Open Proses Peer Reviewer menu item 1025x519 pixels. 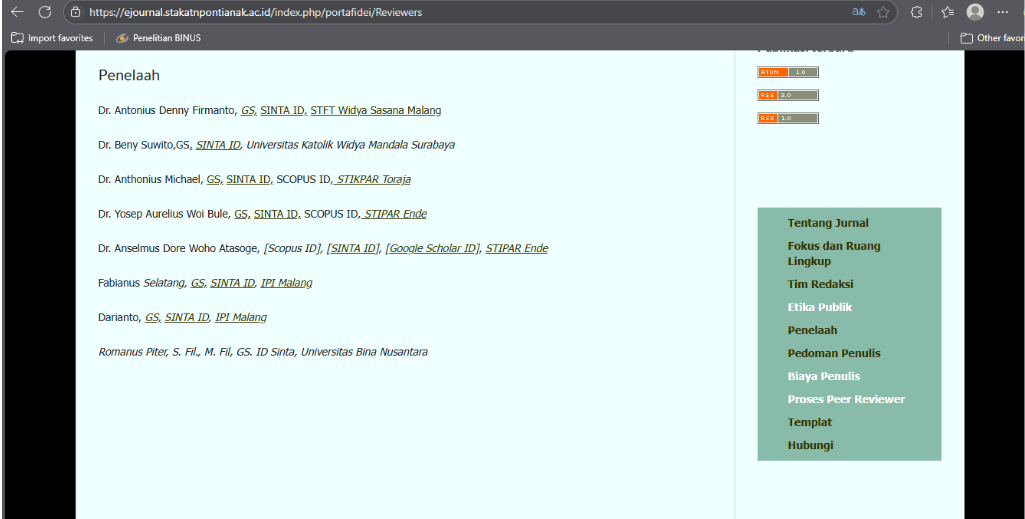(846, 399)
